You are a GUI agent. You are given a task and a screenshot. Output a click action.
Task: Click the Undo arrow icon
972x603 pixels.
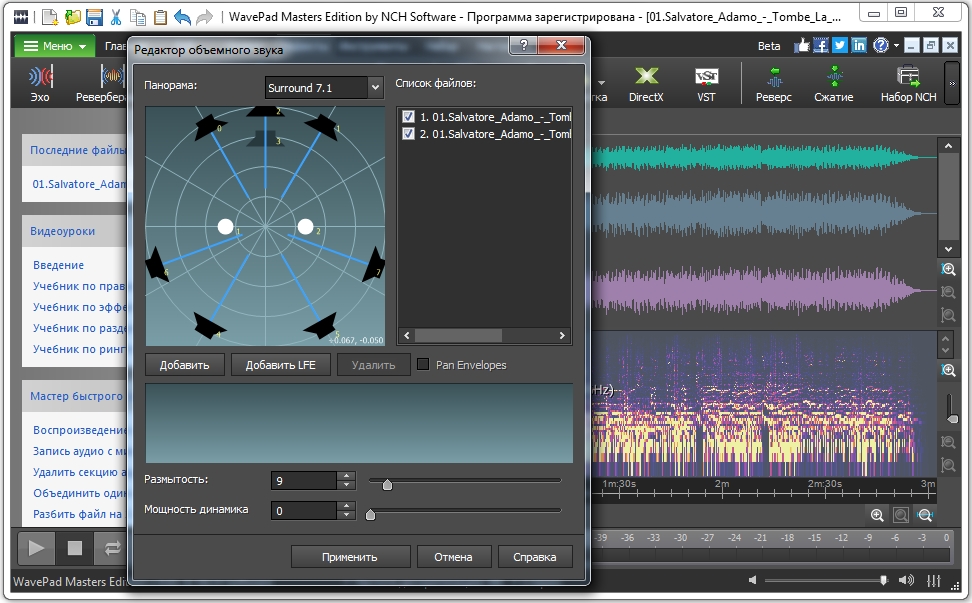coord(182,17)
